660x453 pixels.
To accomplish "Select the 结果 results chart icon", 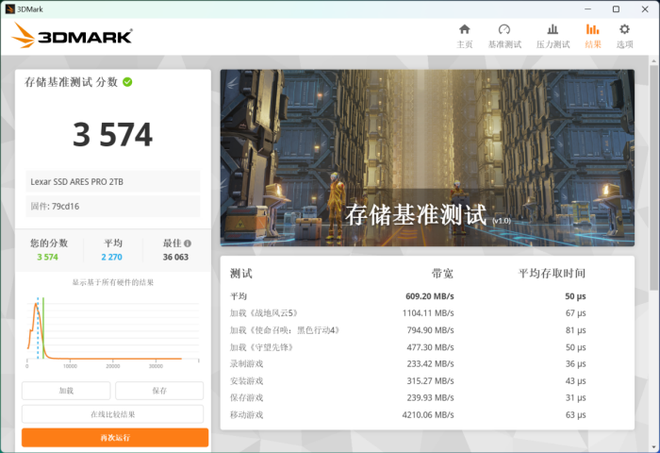I will [593, 30].
